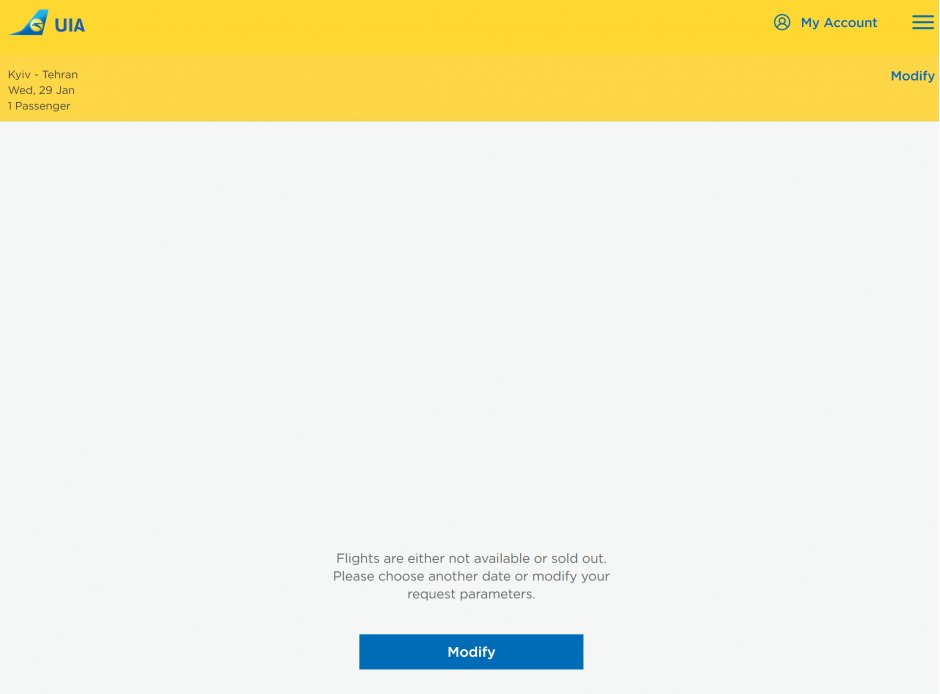Select the Kyiv - Tehran route text
The width and height of the screenshot is (940, 694).
tap(43, 74)
